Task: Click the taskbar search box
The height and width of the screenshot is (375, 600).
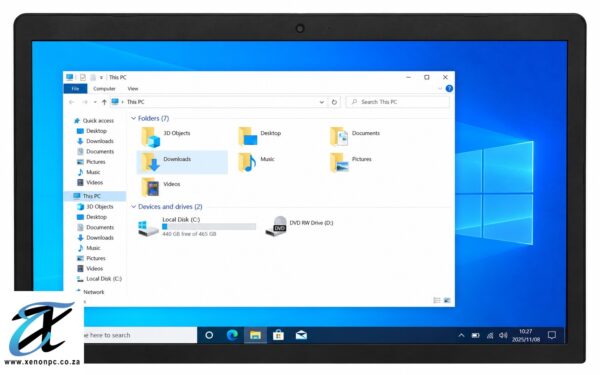Action: coord(140,336)
